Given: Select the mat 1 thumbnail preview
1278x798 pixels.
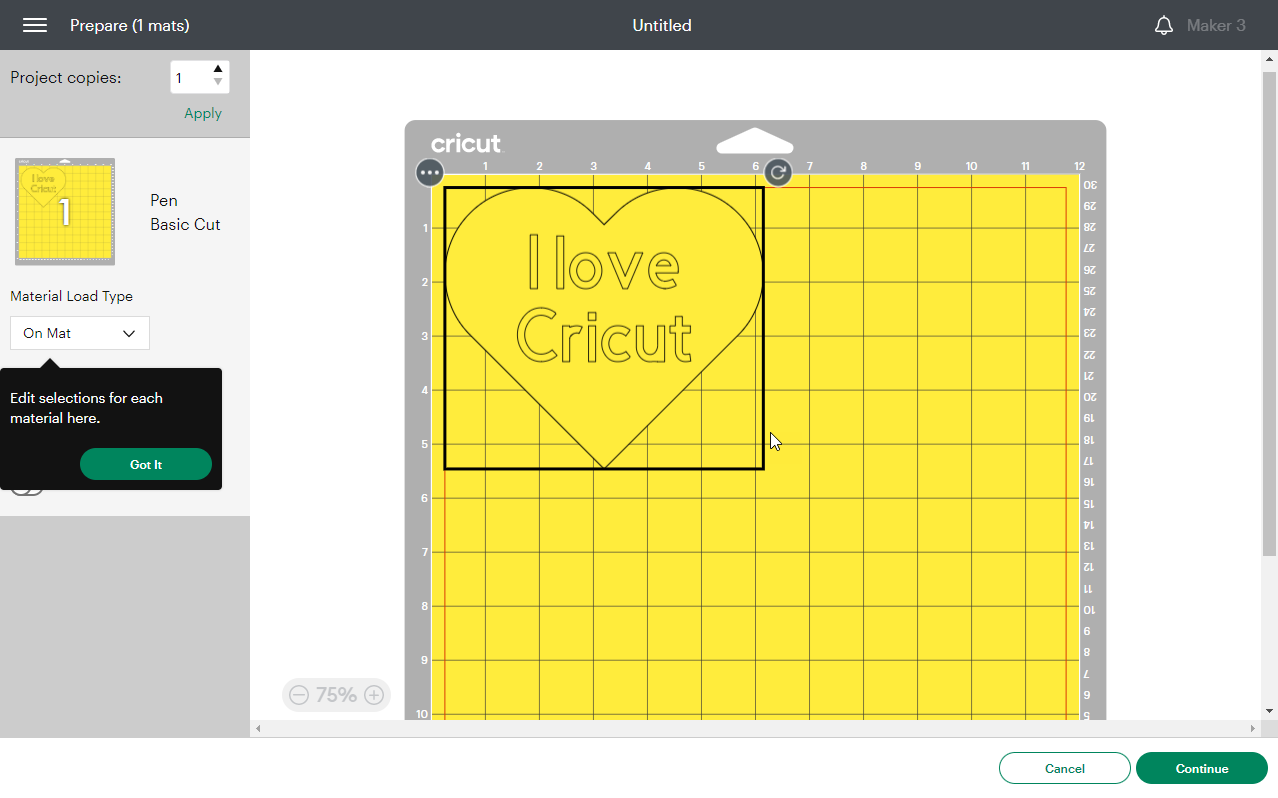Looking at the screenshot, I should click(x=64, y=211).
